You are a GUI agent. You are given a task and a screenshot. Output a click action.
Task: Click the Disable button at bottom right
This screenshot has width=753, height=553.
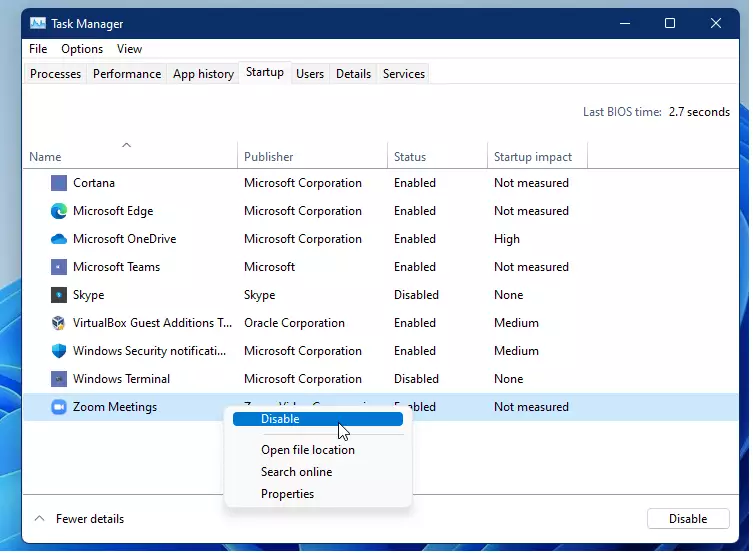pyautogui.click(x=688, y=519)
